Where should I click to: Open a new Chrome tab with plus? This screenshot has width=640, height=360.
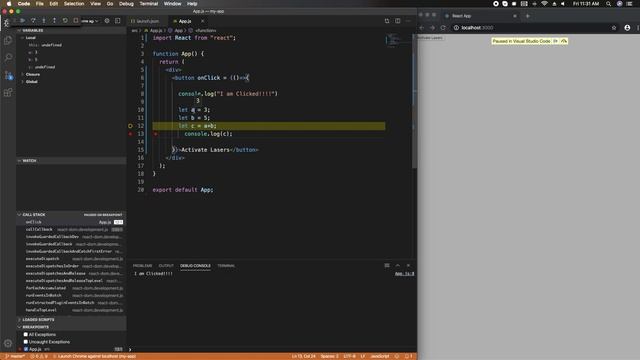(528, 16)
